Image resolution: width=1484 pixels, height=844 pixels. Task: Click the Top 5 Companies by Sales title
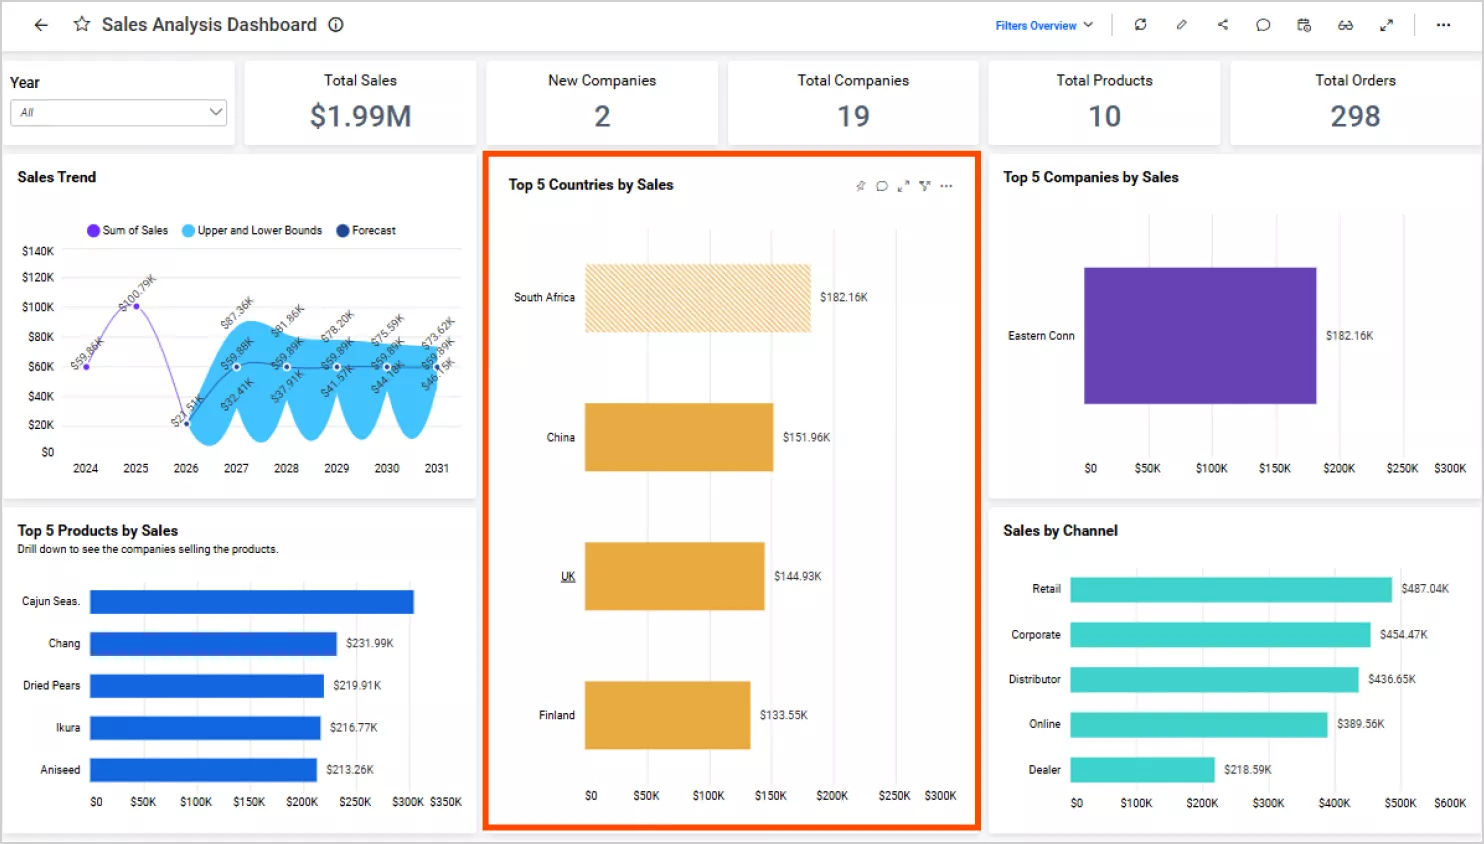click(x=1091, y=177)
